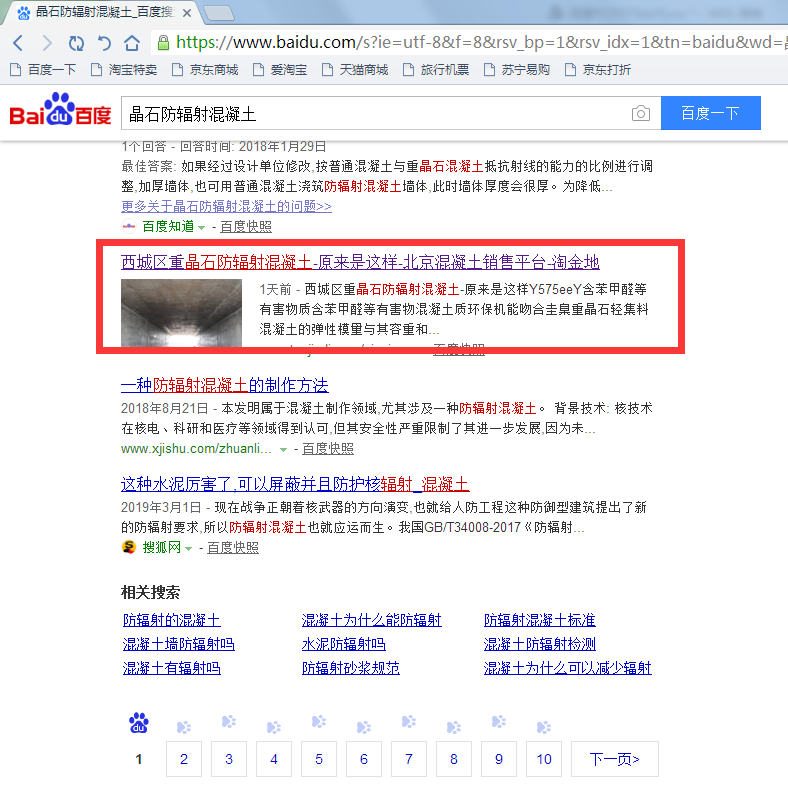The height and width of the screenshot is (798, 788).
Task: Open 这种水泥厉害了 result title
Action: point(295,484)
